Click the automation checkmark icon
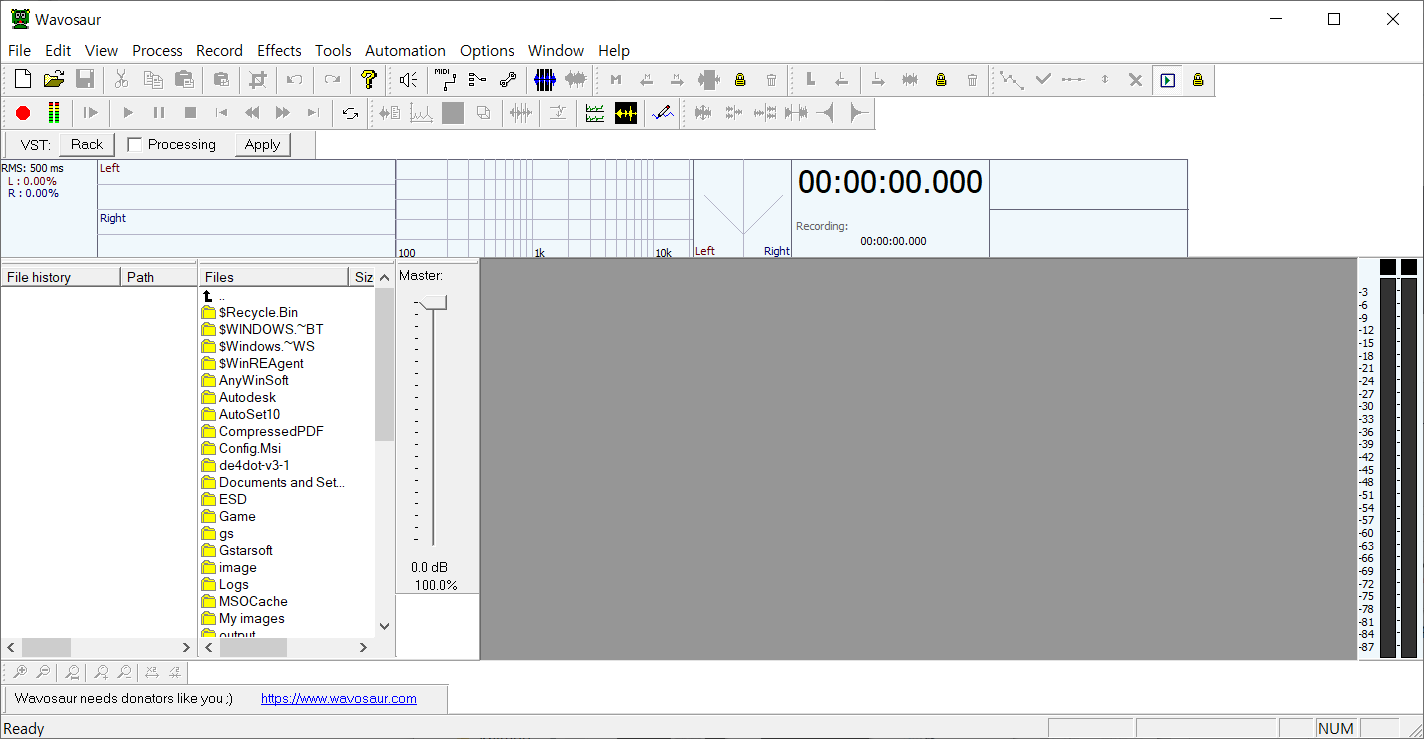Image resolution: width=1424 pixels, height=739 pixels. click(x=1043, y=80)
